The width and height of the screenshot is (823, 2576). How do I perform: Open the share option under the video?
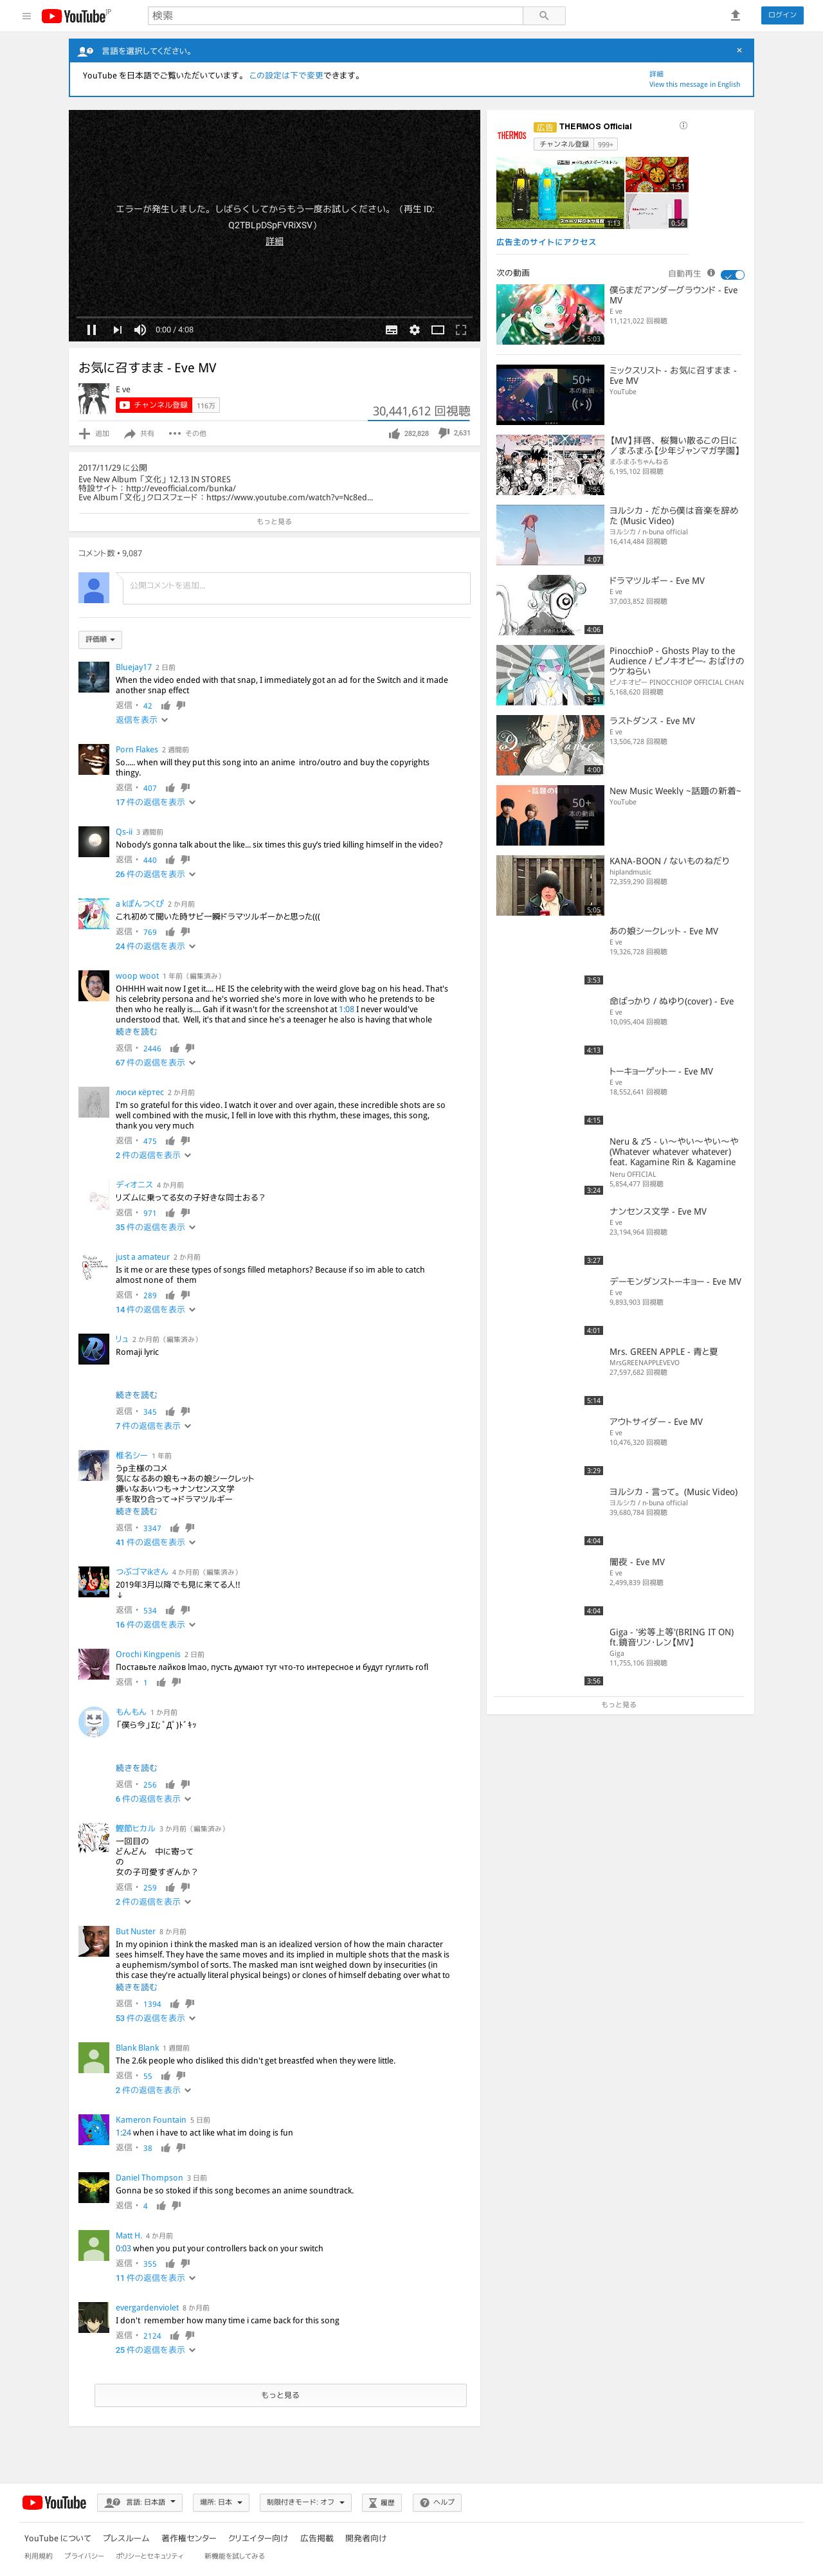point(139,434)
